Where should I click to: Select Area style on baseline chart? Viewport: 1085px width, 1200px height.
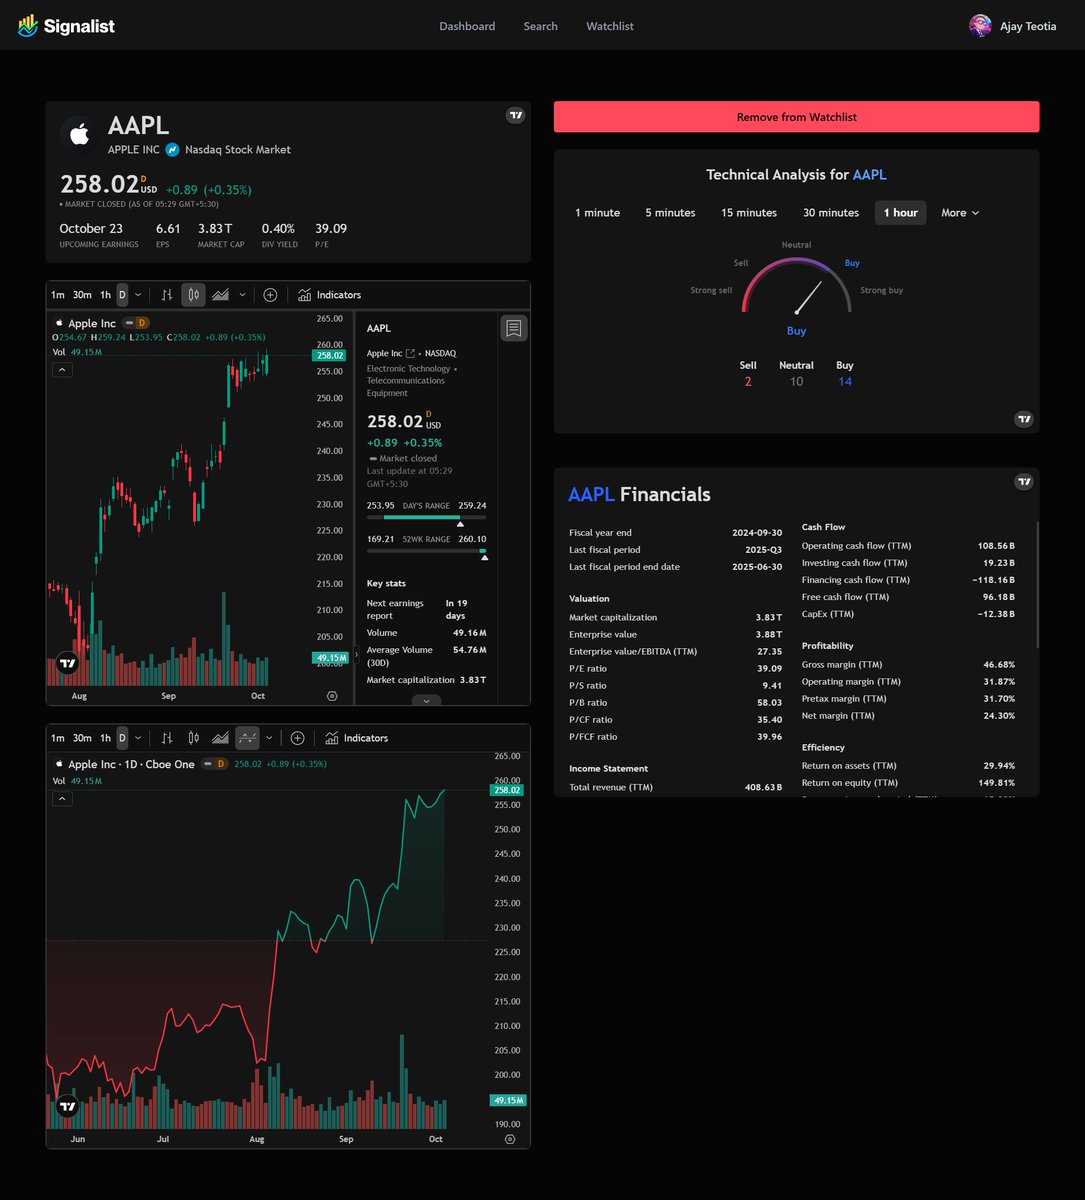click(x=220, y=738)
